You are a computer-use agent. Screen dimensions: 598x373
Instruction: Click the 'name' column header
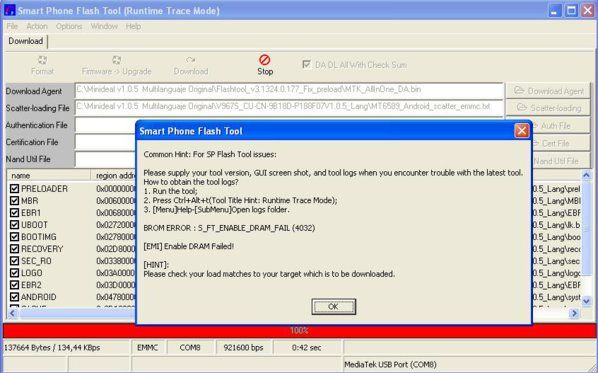click(49, 175)
